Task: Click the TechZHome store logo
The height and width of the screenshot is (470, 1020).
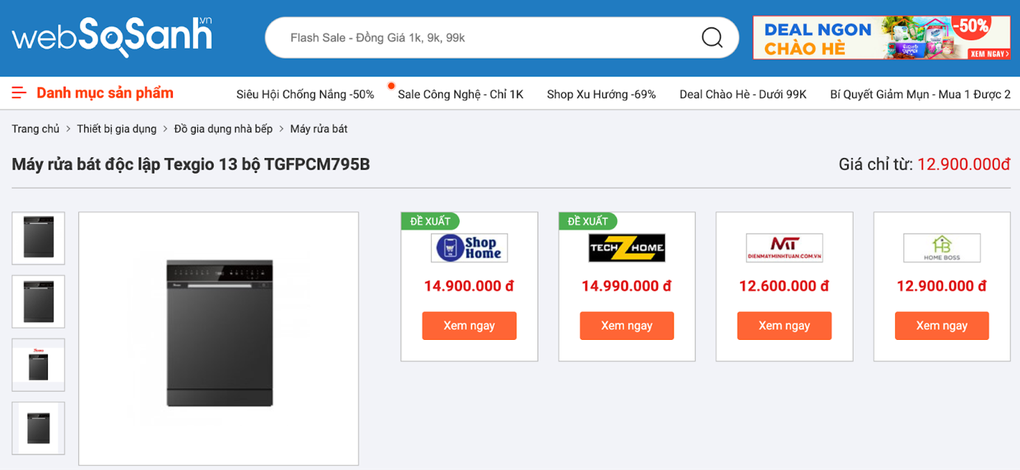Action: tap(626, 248)
